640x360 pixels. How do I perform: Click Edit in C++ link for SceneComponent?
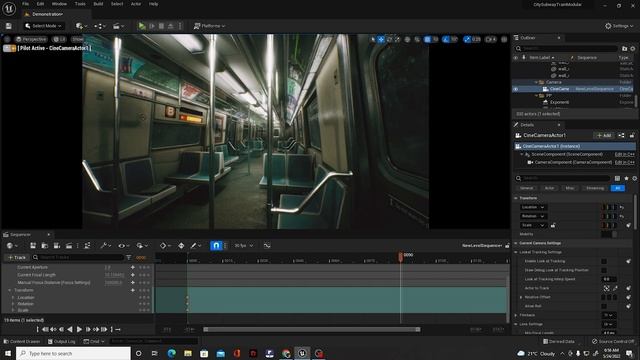point(624,154)
